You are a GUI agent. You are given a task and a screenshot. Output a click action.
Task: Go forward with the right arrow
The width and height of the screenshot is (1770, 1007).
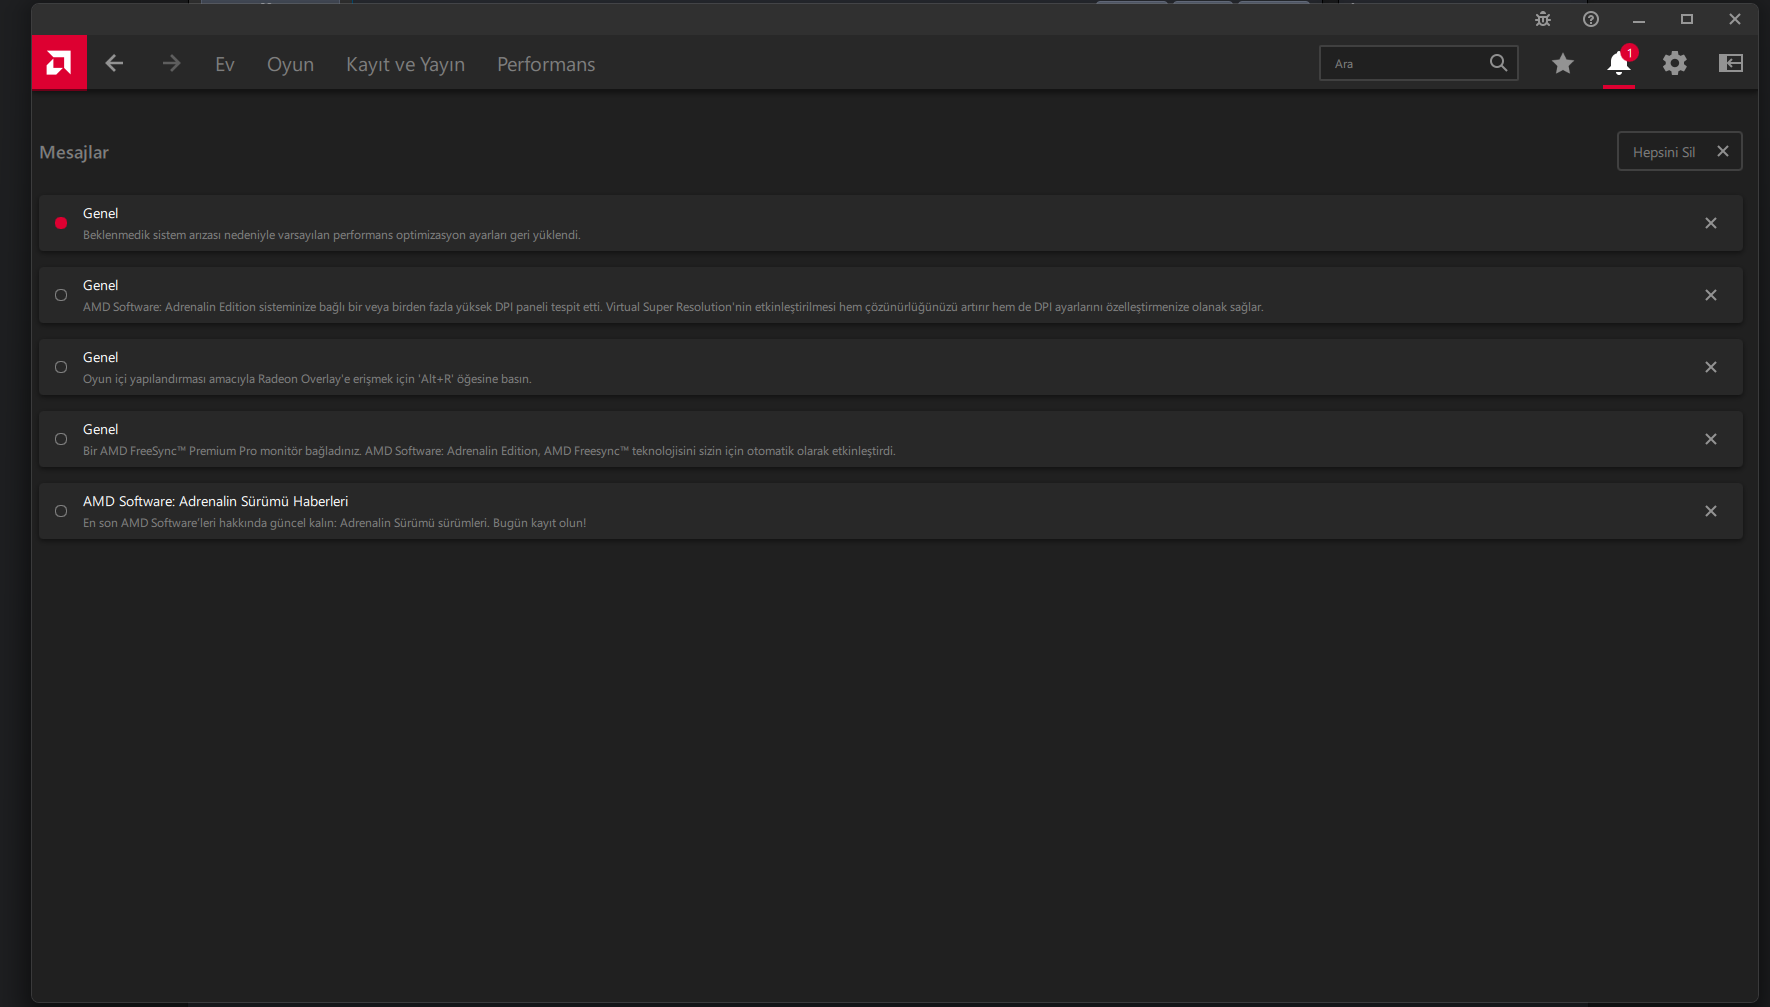pos(171,63)
